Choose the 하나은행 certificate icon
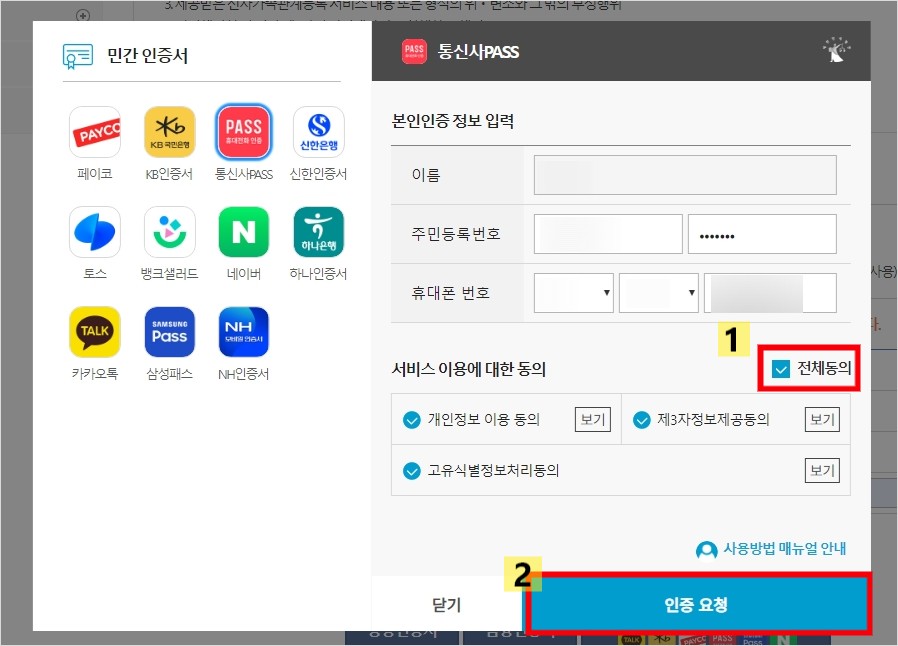The height and width of the screenshot is (646, 898). (x=318, y=232)
